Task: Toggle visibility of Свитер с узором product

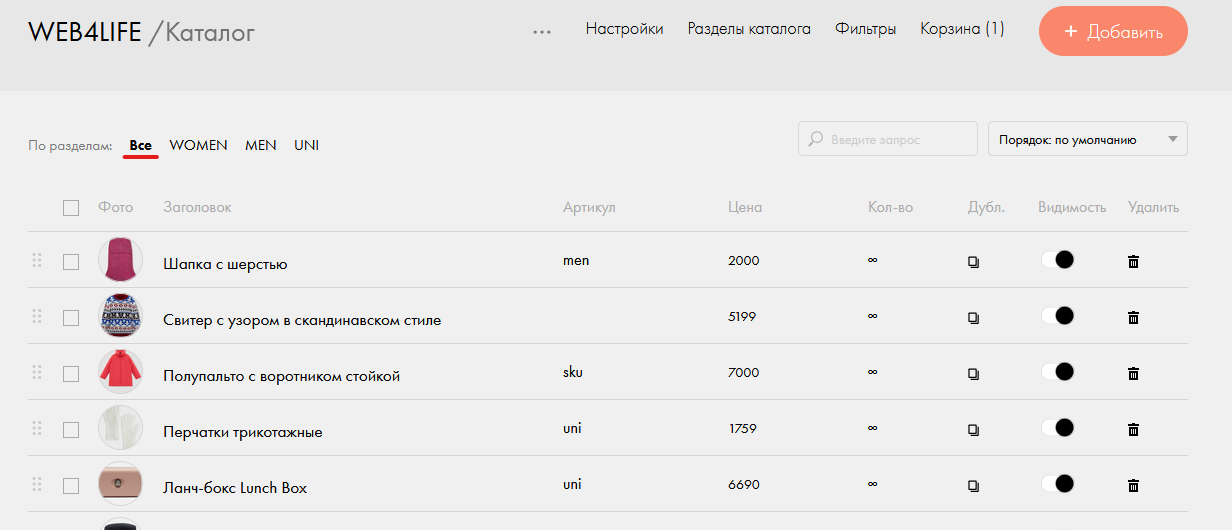Action: pos(1057,316)
